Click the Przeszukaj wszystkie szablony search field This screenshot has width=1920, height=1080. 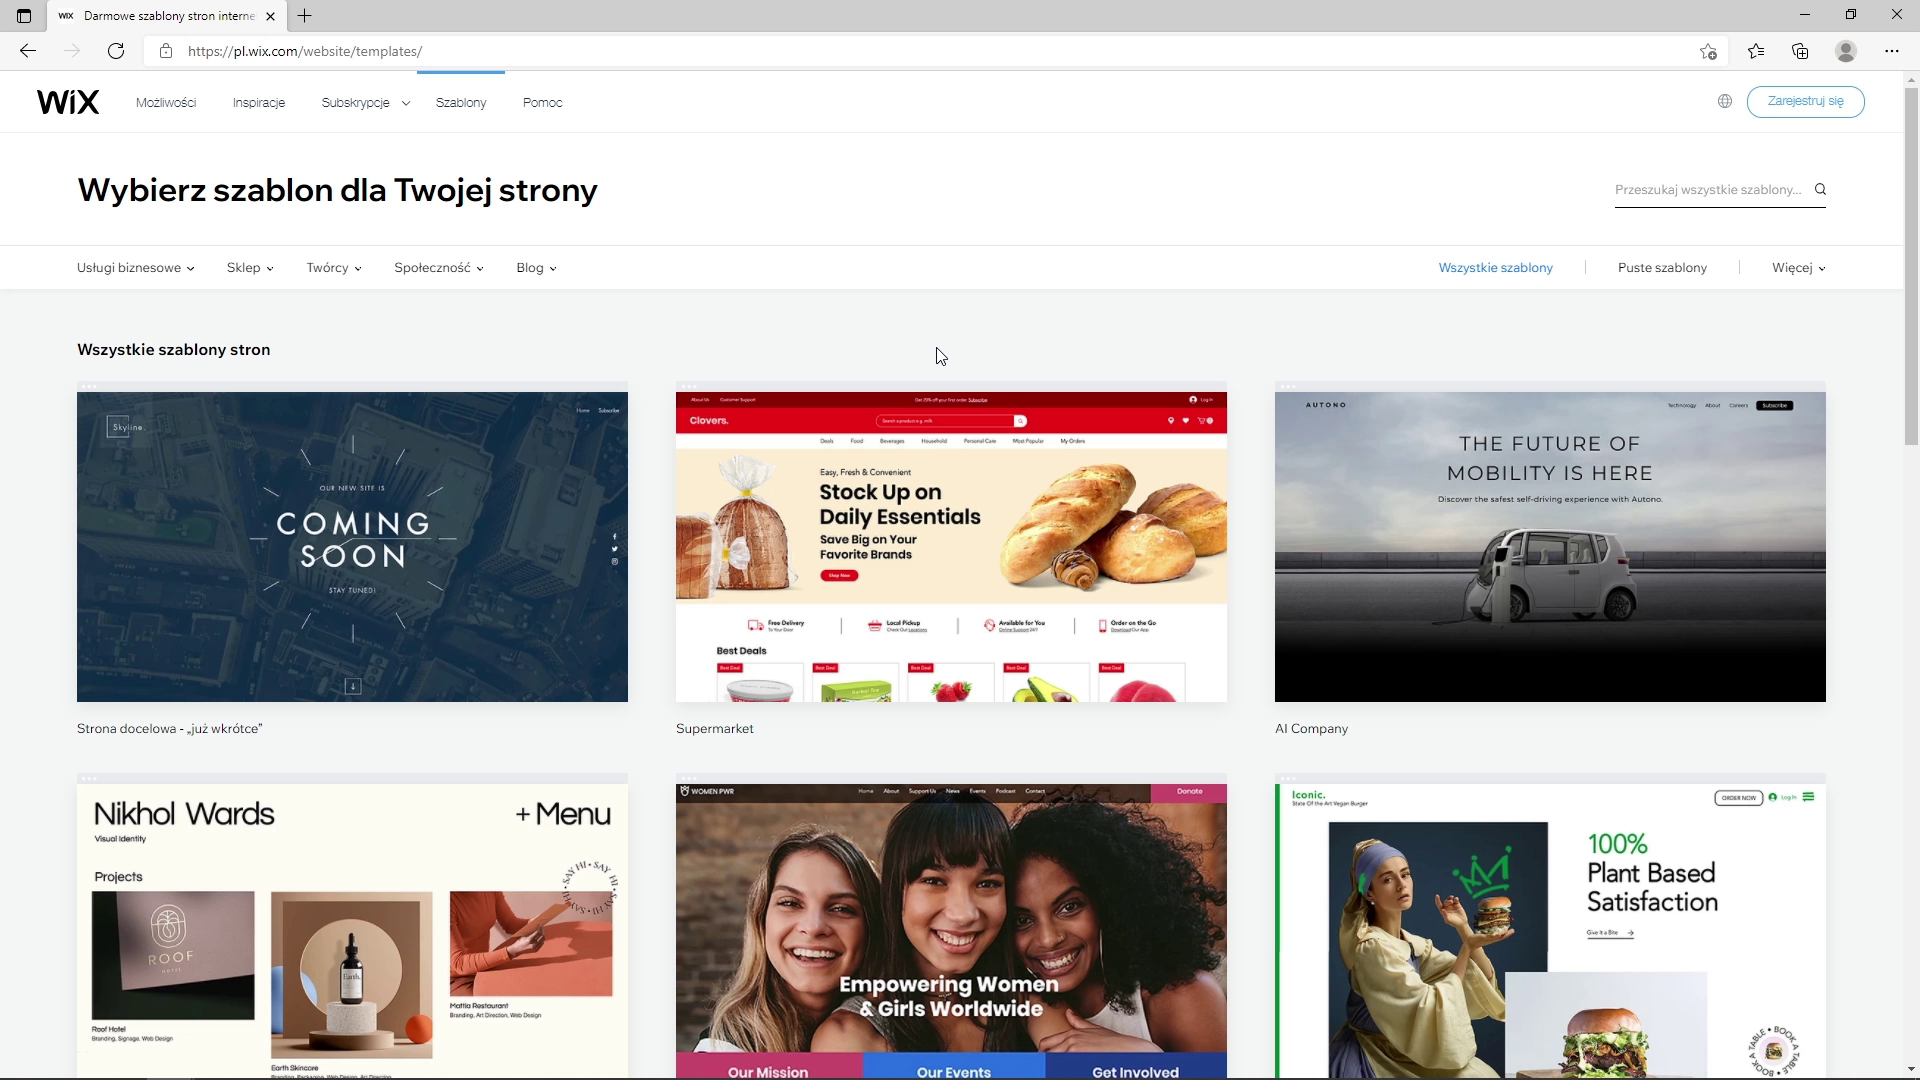tap(1708, 189)
